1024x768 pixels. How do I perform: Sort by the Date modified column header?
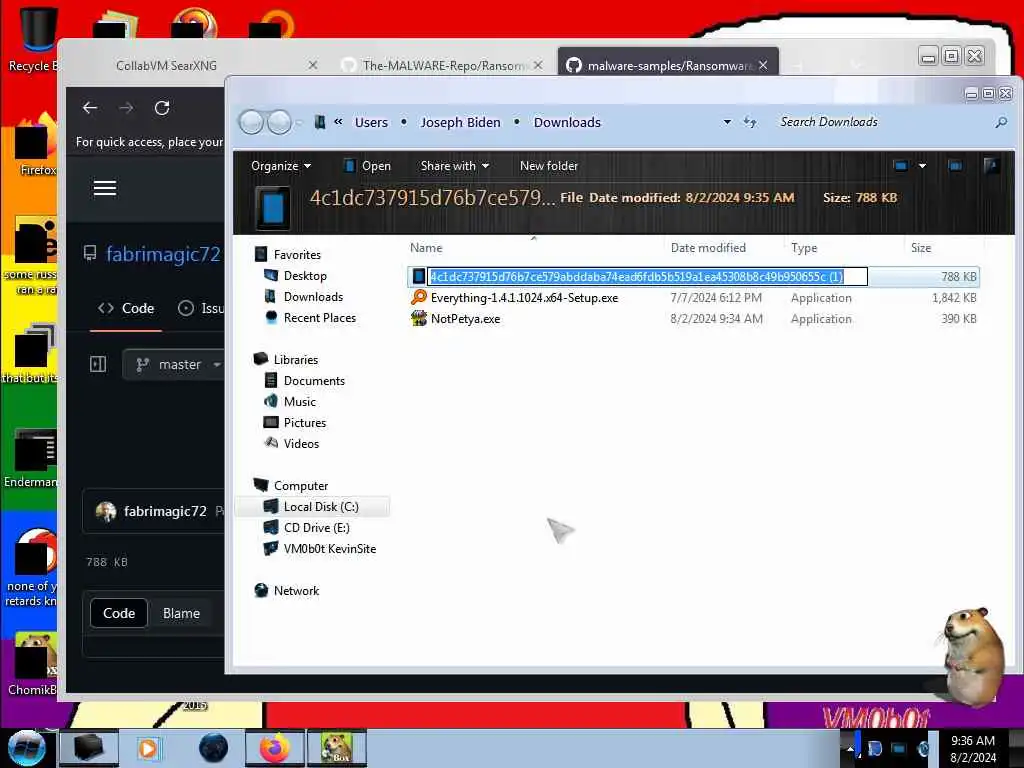click(708, 248)
